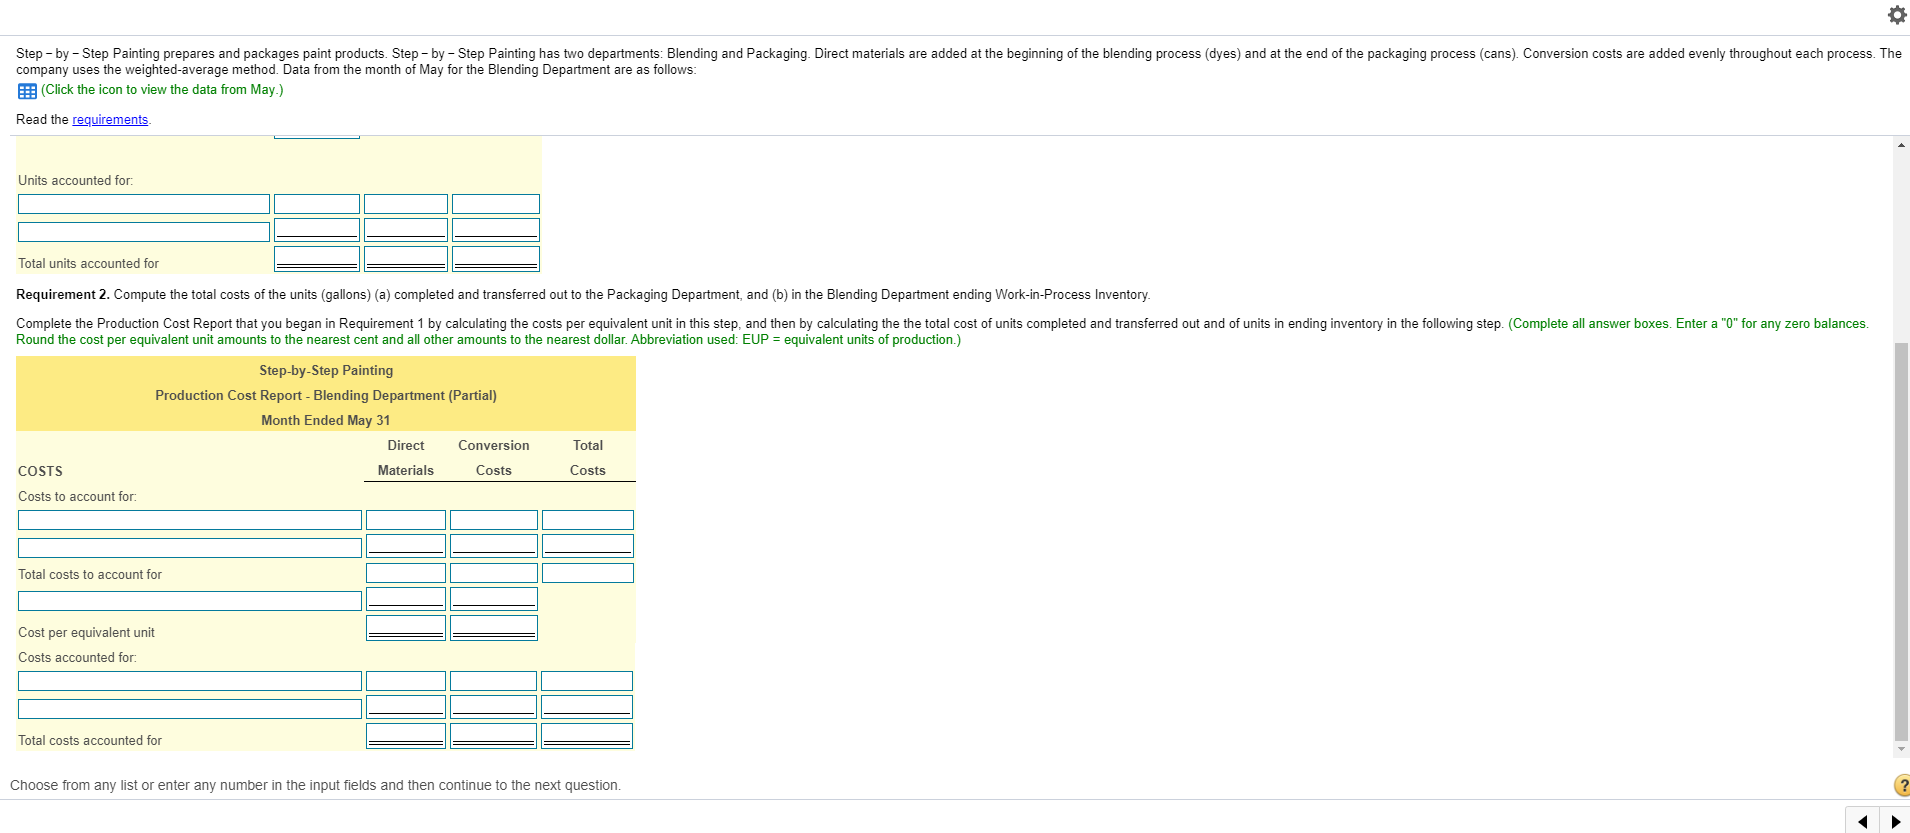The image size is (1910, 833).
Task: Select second label field under Units accounted for
Action: tap(144, 232)
